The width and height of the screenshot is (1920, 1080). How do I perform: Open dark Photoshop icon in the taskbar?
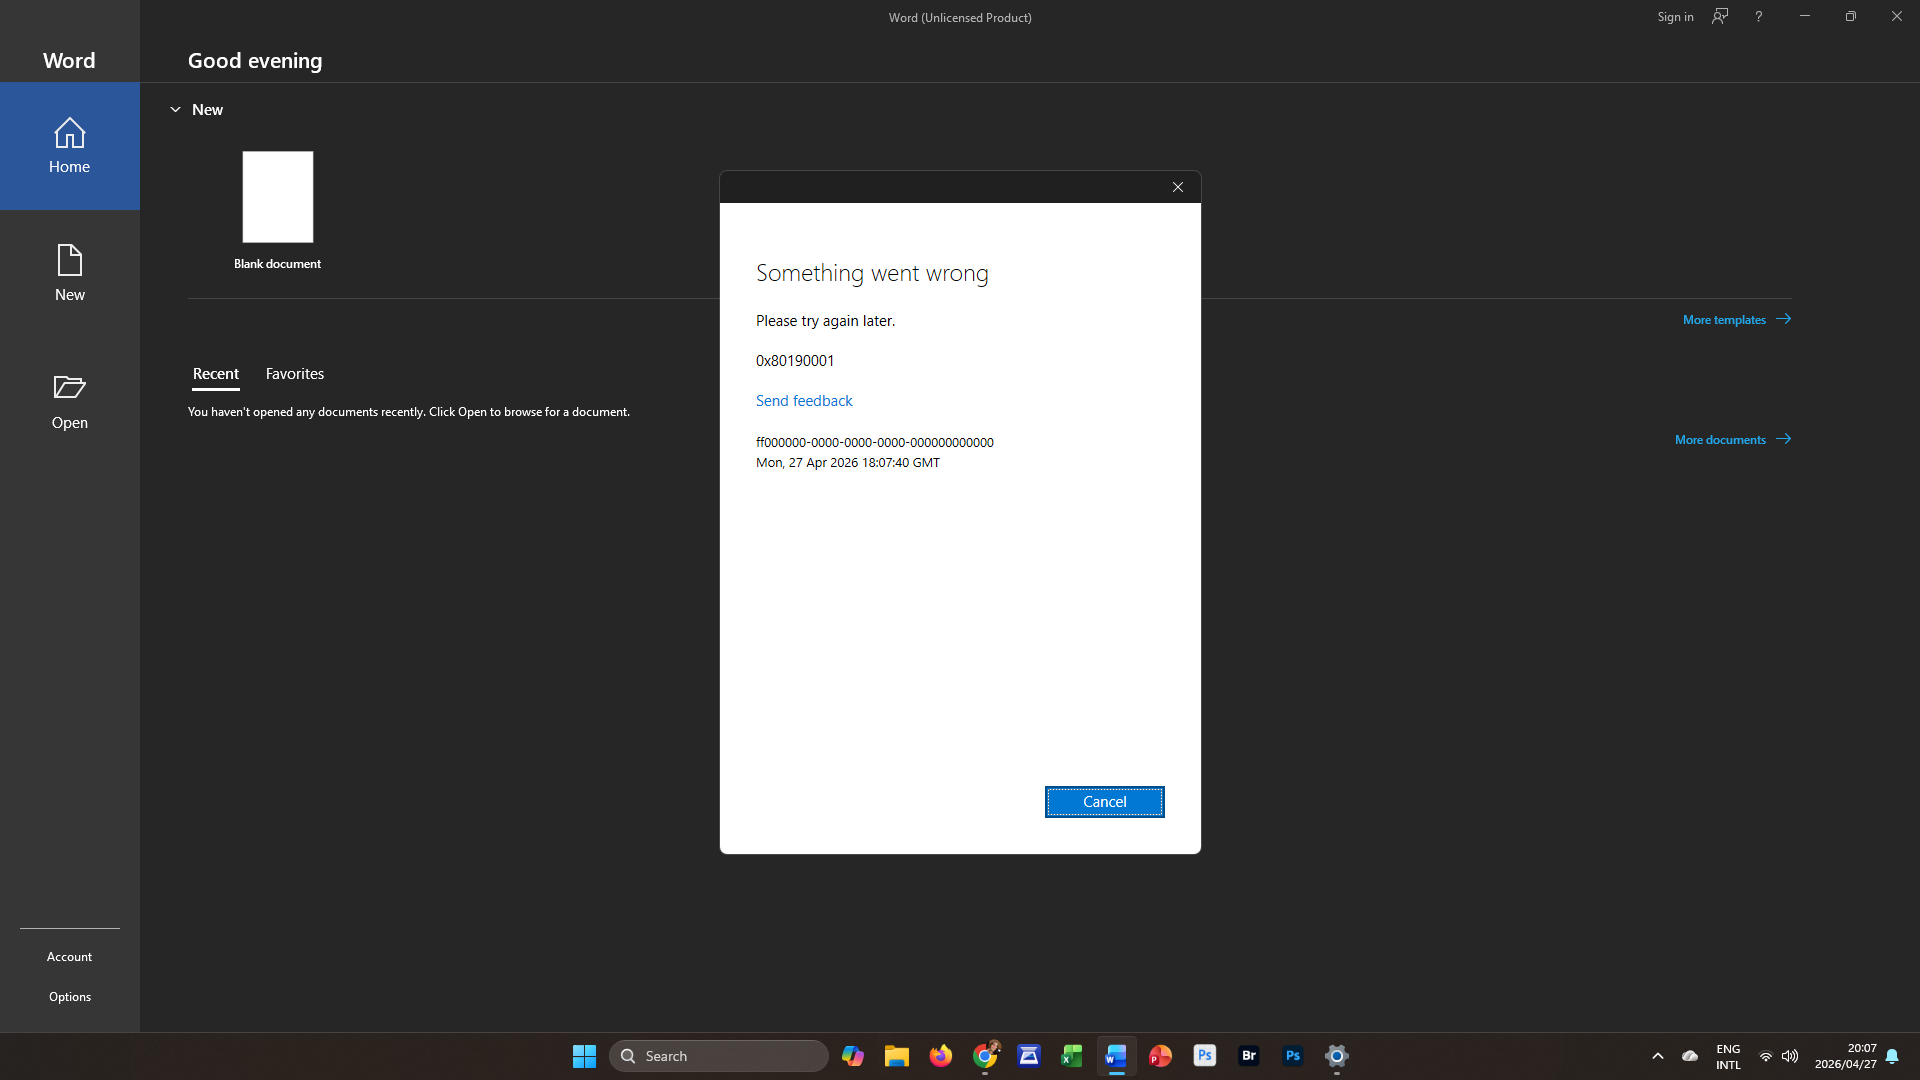click(x=1293, y=1056)
